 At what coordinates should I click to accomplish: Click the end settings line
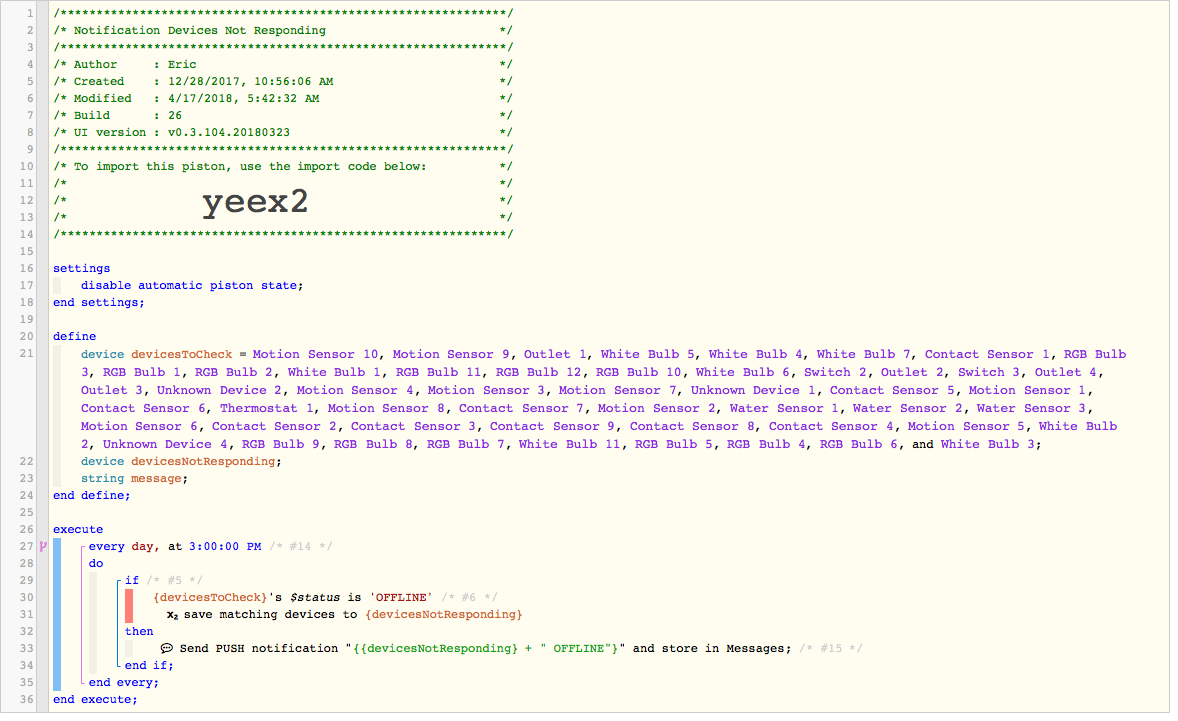(x=98, y=303)
